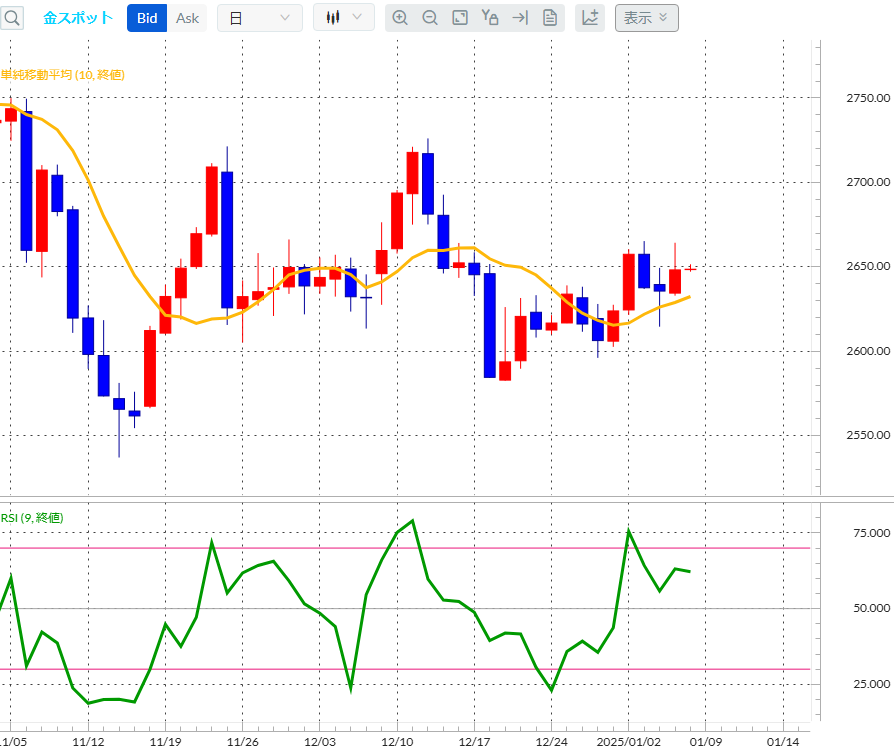Click the 2550.00 price axis label
Viewport: 894px width, 752px height.
pos(868,435)
